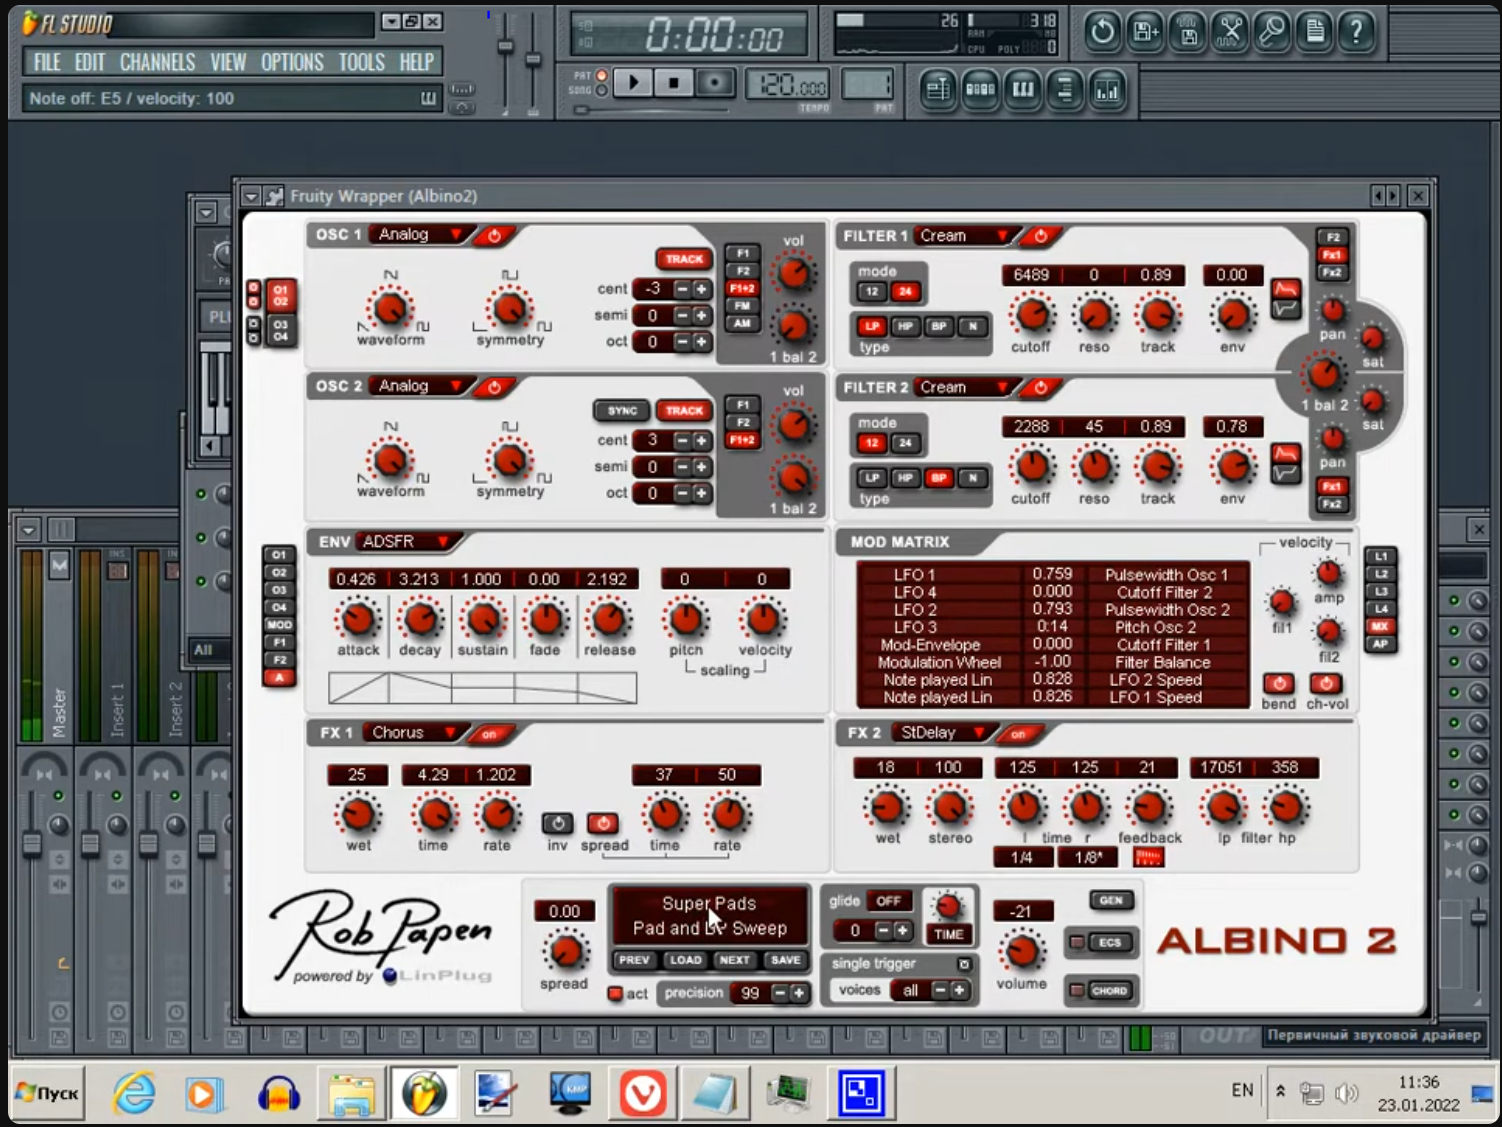Open the piano roll icon
The width and height of the screenshot is (1502, 1127).
click(1023, 91)
